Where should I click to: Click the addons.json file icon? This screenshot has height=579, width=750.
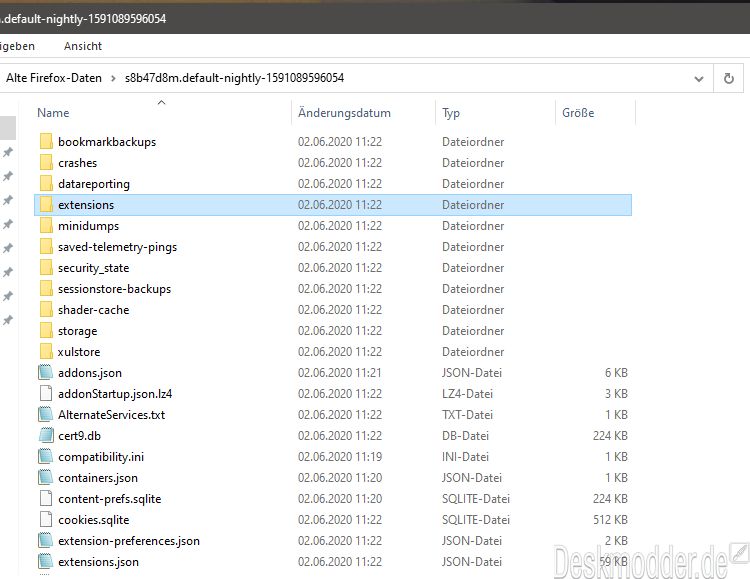45,372
